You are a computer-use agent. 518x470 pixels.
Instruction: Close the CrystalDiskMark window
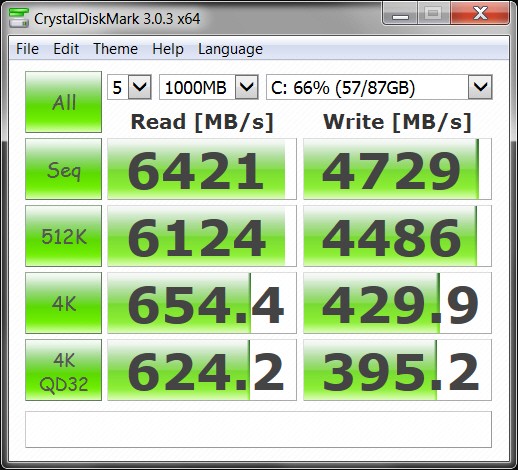pos(480,14)
